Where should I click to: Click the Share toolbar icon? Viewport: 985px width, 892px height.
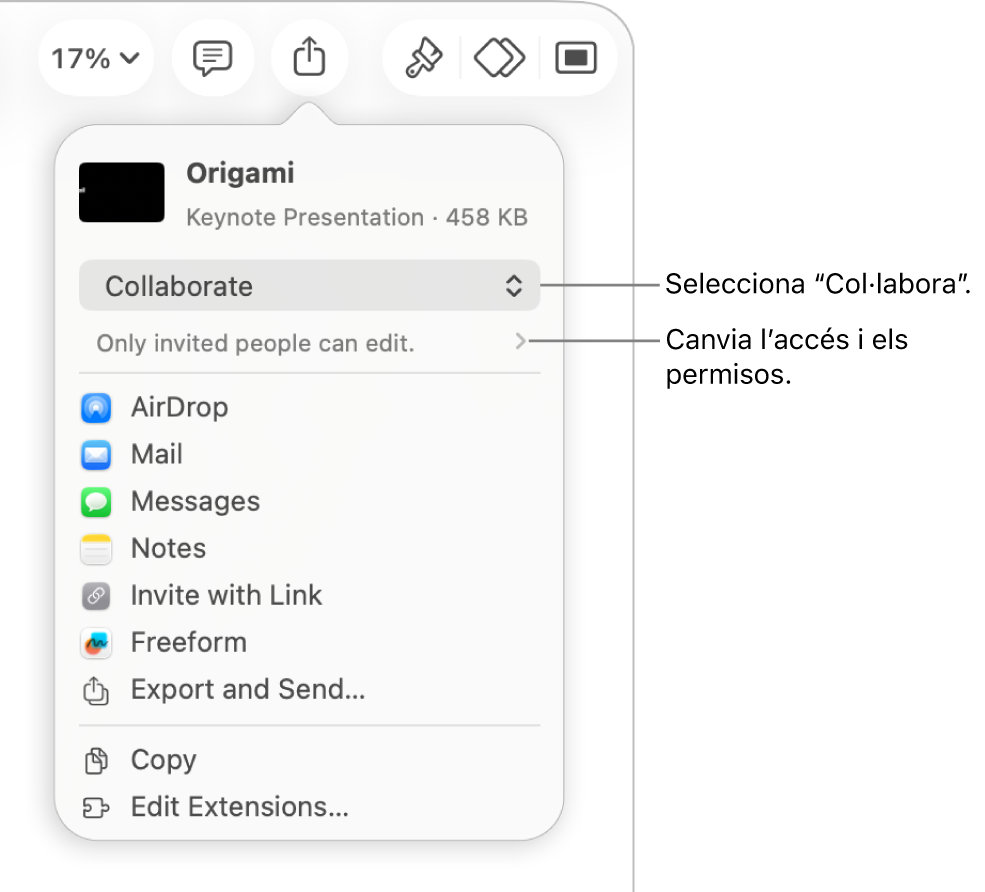click(x=310, y=59)
